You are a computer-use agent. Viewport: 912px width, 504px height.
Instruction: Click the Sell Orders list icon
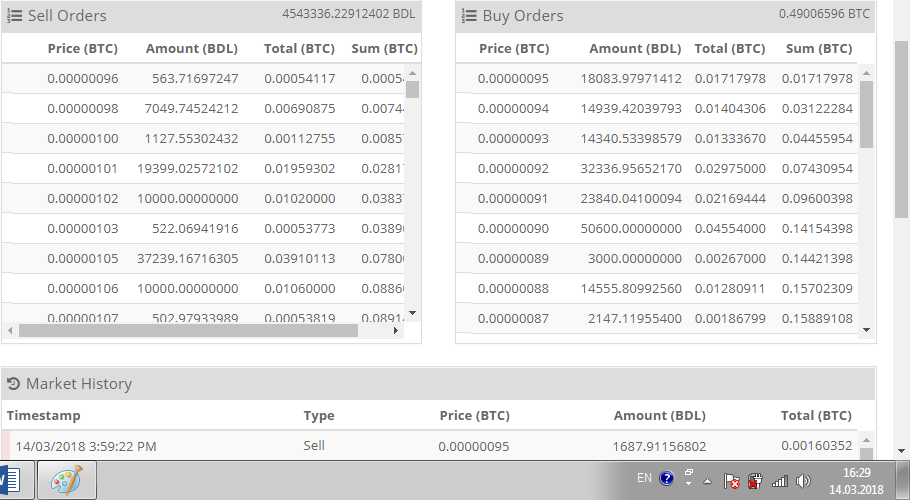[15, 16]
